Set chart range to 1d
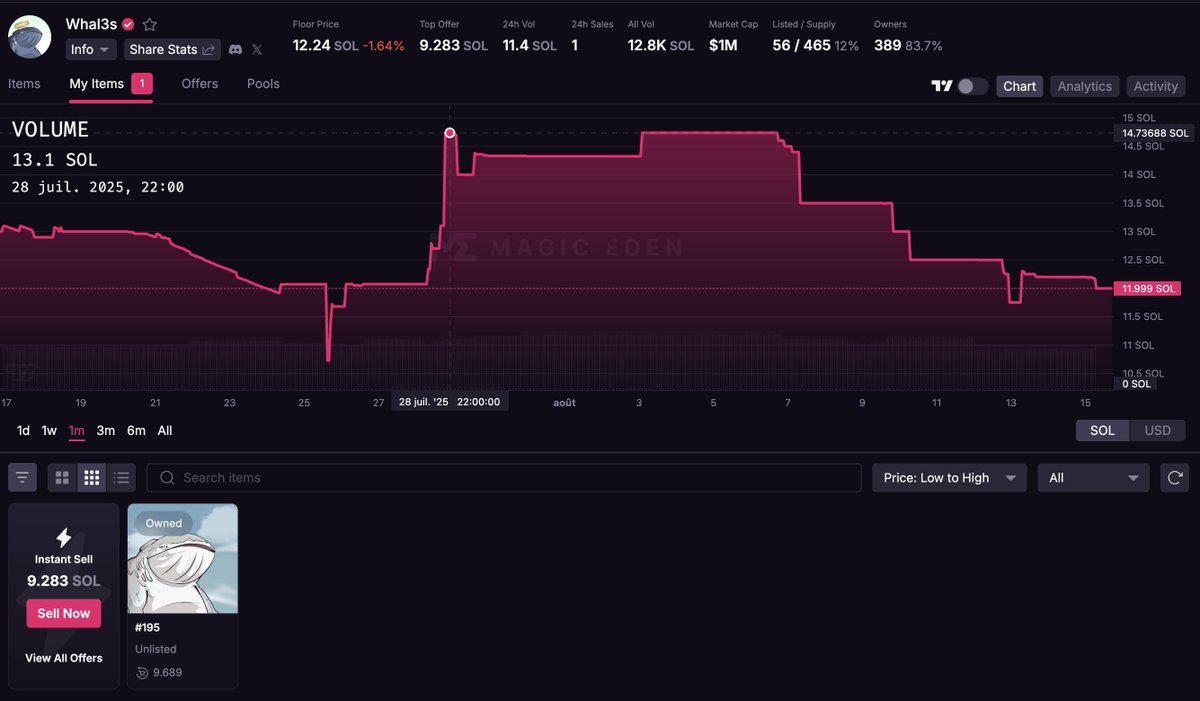The image size is (1200, 701). pos(23,431)
